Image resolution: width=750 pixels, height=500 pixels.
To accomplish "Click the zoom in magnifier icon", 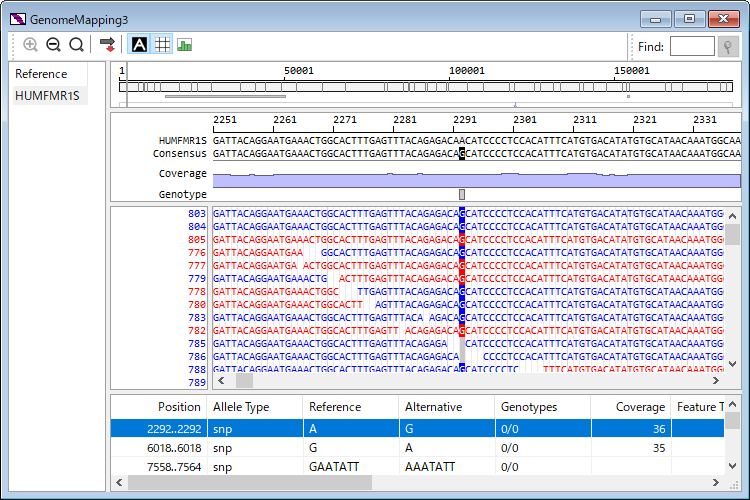I will 31,45.
